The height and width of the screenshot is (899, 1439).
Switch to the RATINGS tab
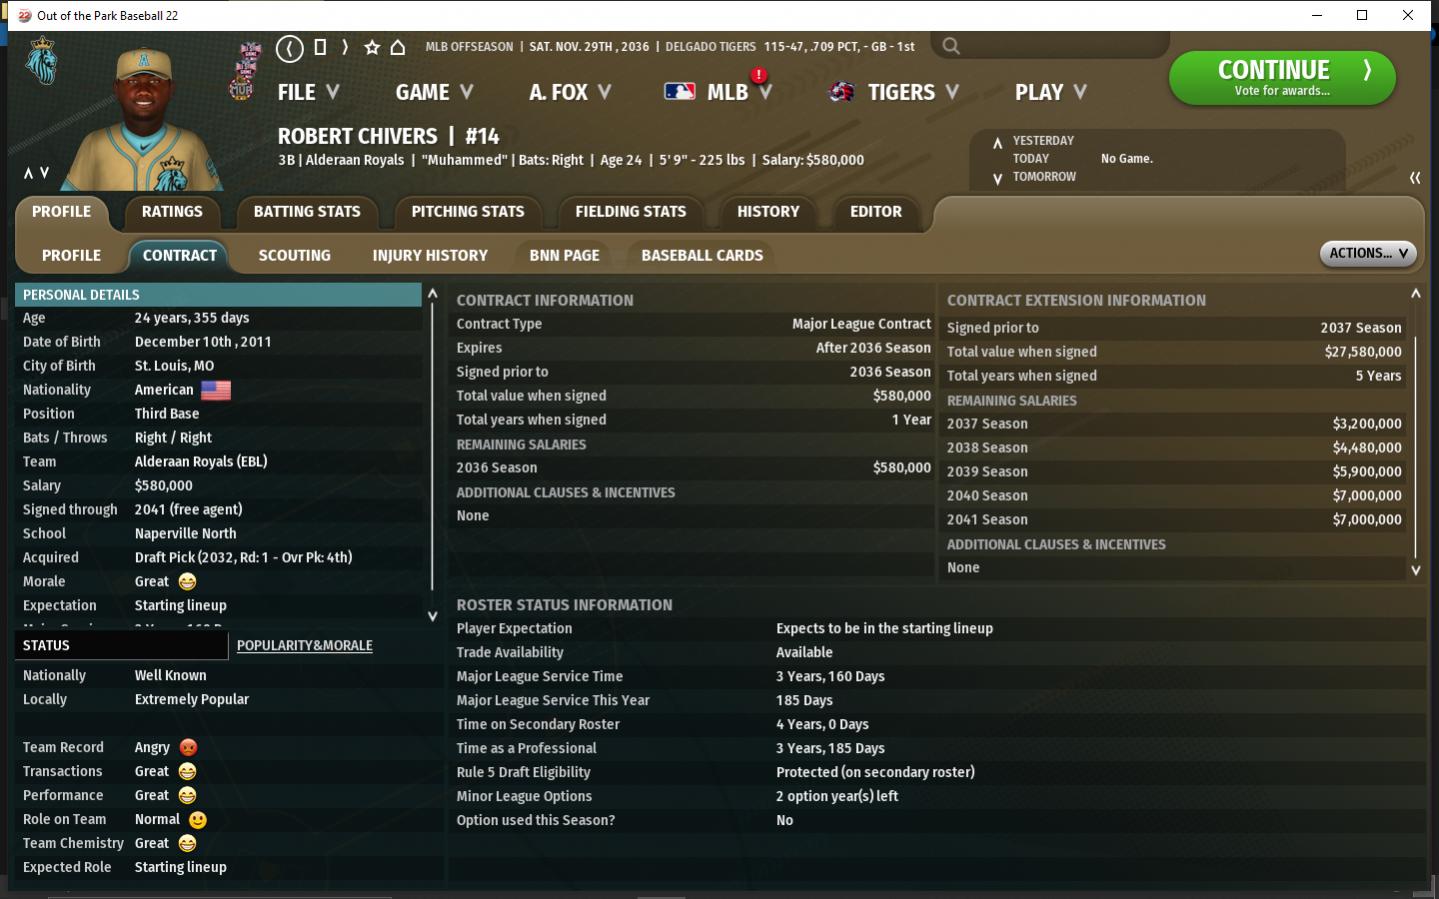172,212
